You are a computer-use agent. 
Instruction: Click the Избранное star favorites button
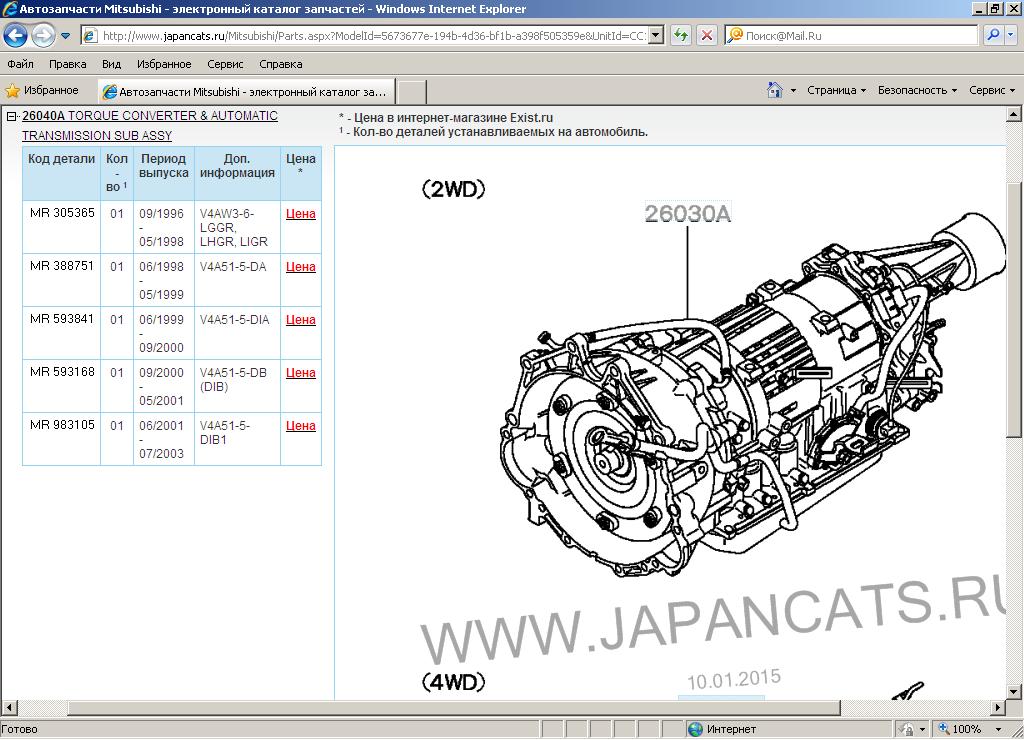42,91
